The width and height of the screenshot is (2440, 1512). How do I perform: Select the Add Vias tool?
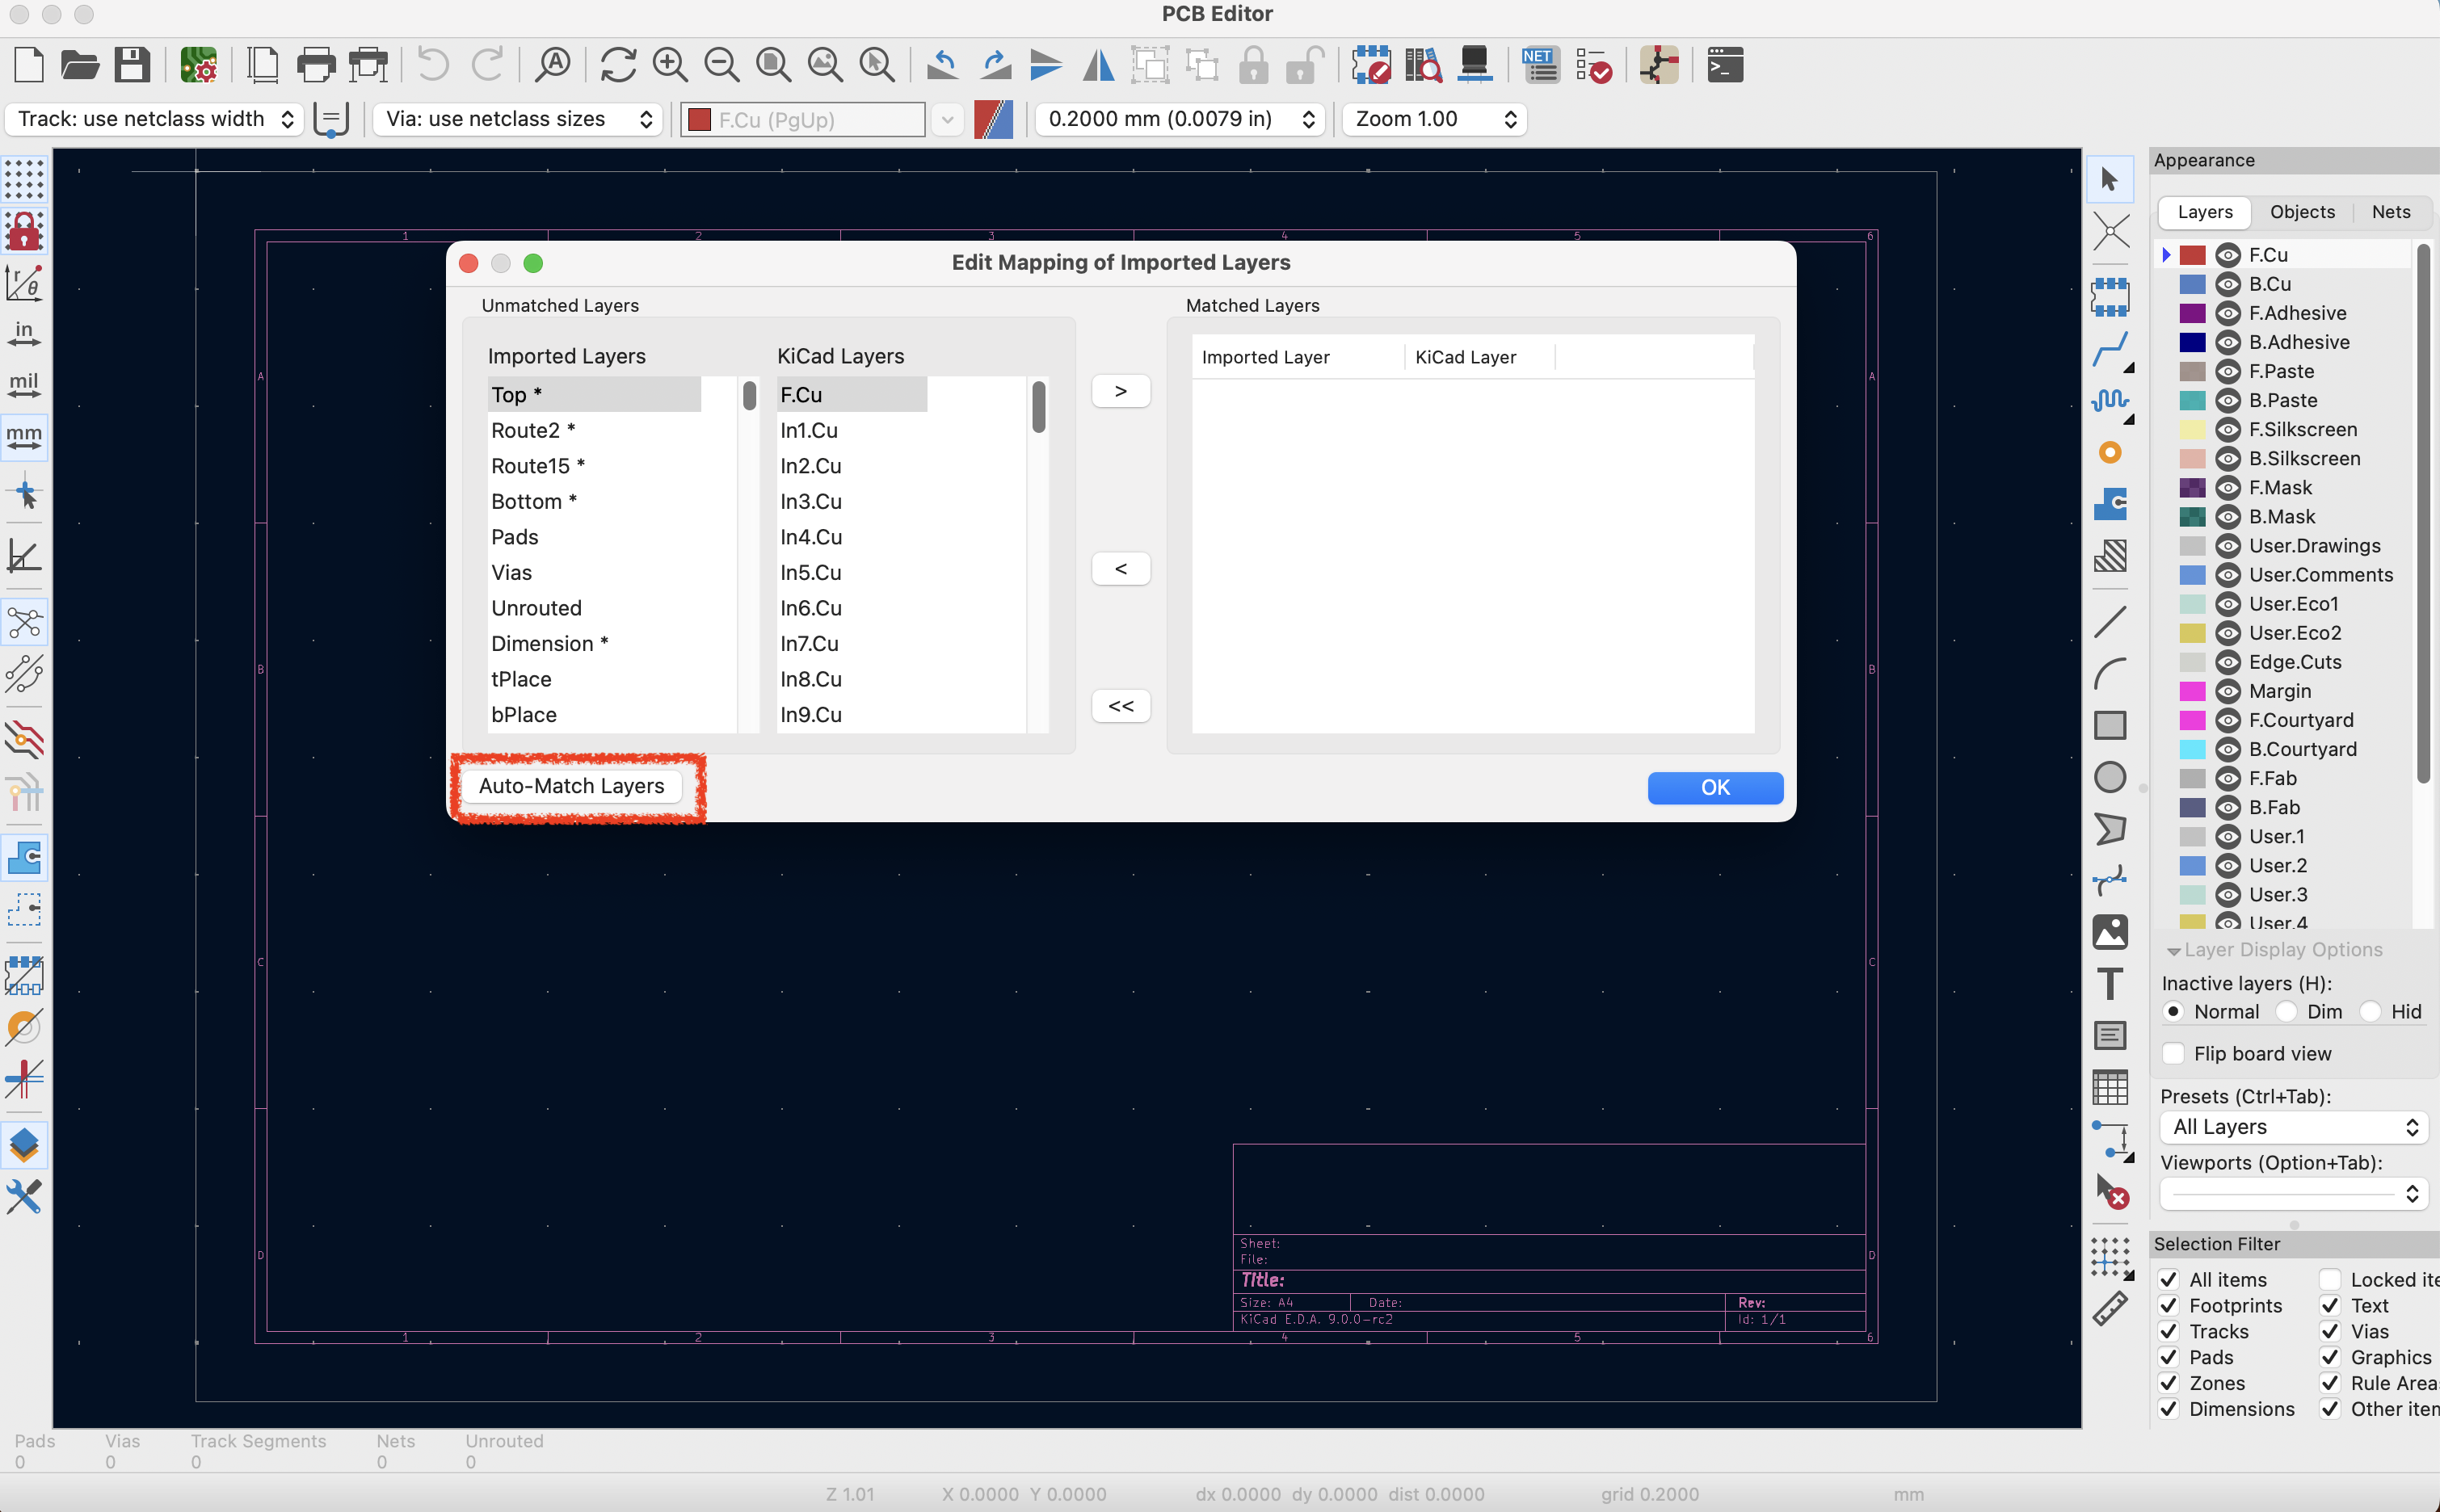[x=2110, y=453]
